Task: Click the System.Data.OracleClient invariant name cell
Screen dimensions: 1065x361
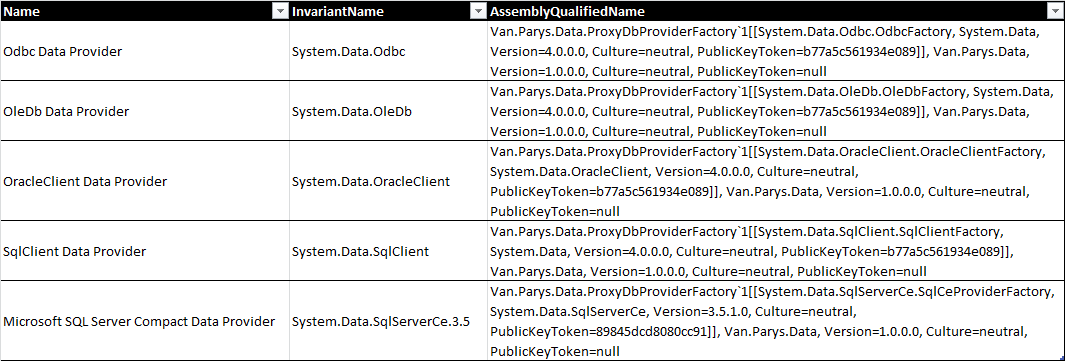Action: tap(387, 181)
